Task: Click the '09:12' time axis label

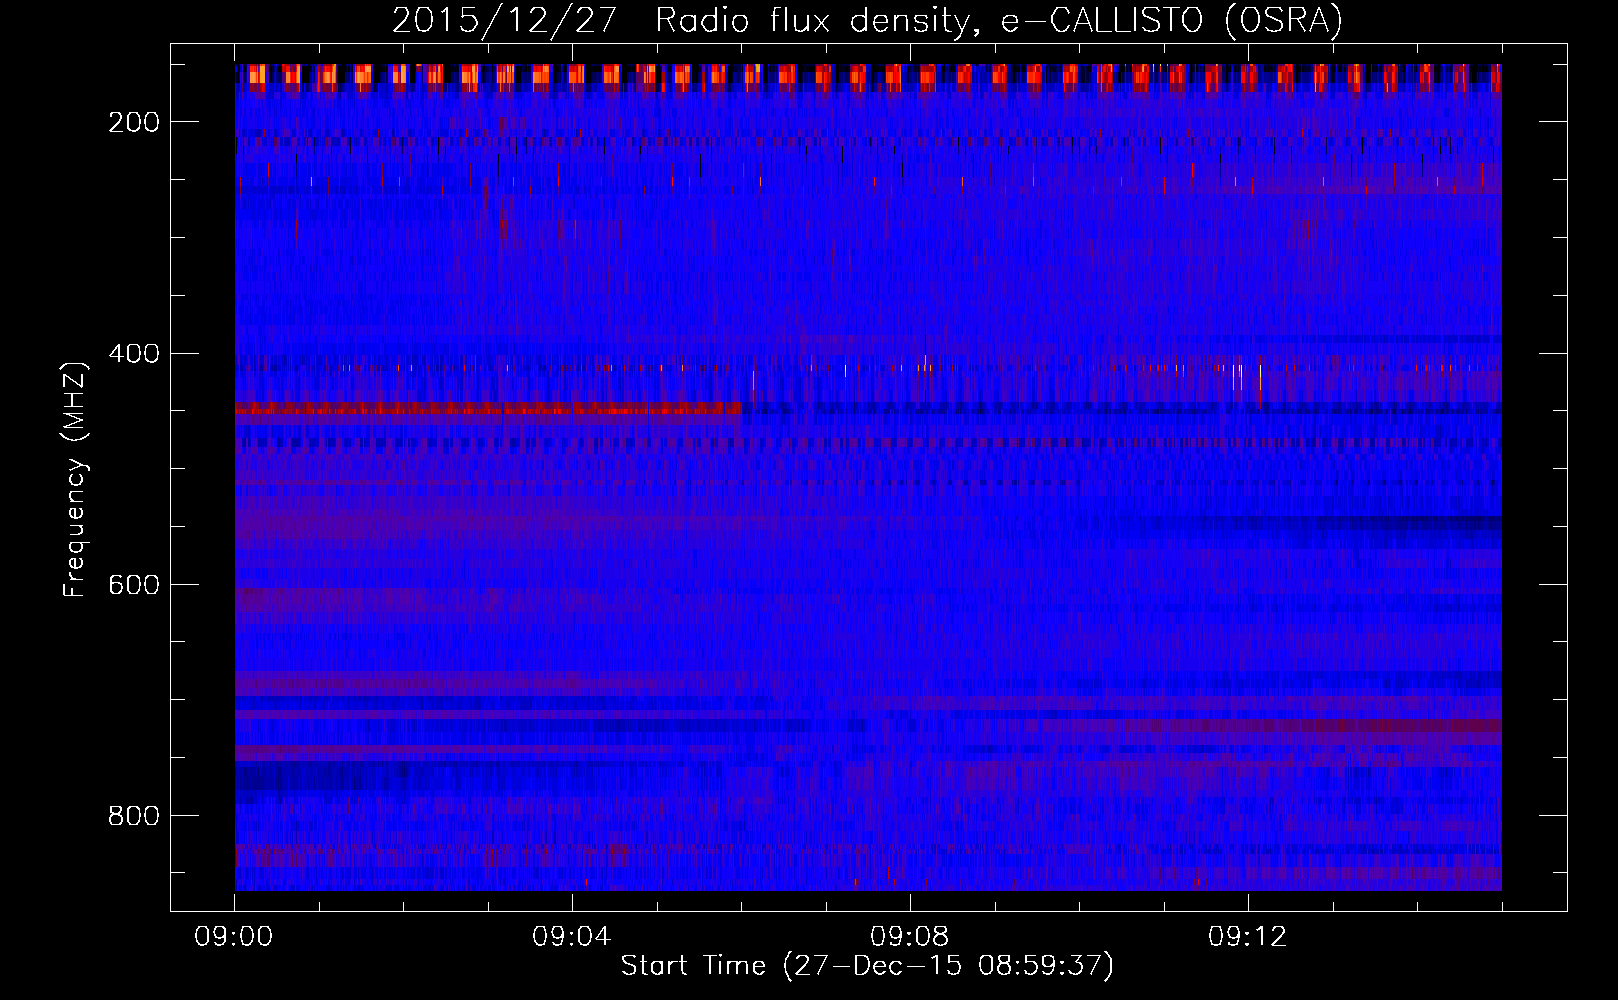Action: (x=1248, y=937)
